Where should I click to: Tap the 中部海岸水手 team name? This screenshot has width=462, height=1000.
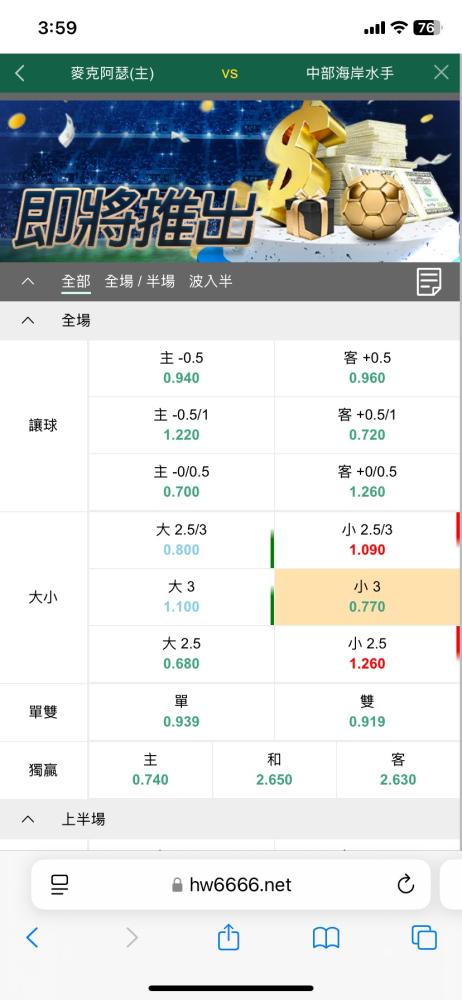click(x=350, y=73)
